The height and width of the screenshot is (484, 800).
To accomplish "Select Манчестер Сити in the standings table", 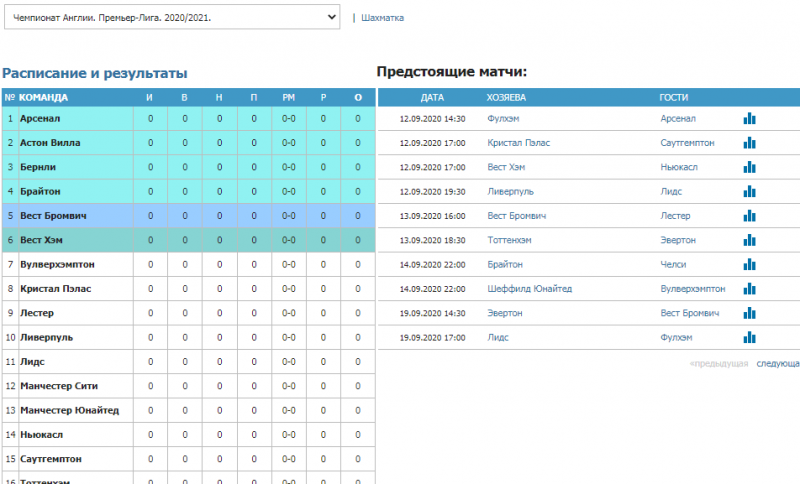I will click(x=59, y=386).
